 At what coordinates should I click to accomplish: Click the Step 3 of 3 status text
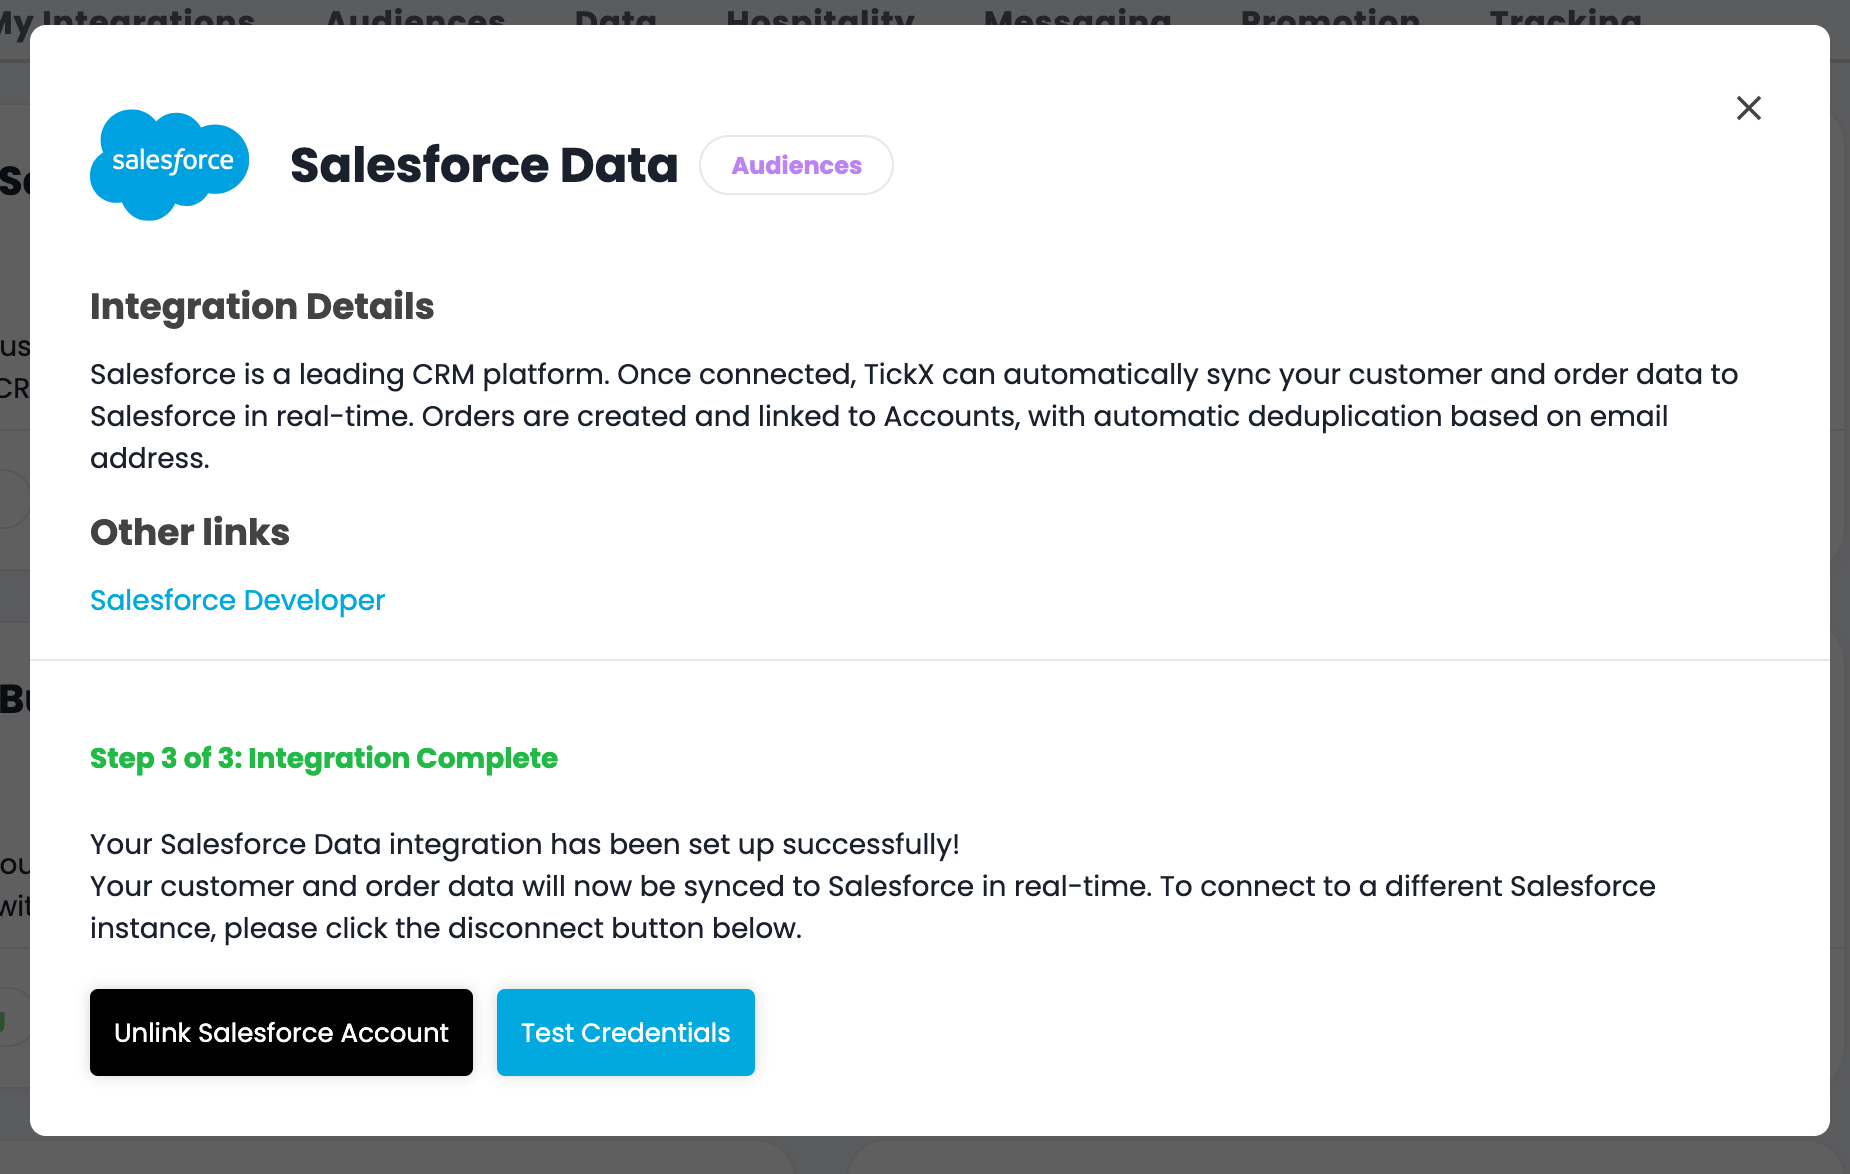pos(324,758)
